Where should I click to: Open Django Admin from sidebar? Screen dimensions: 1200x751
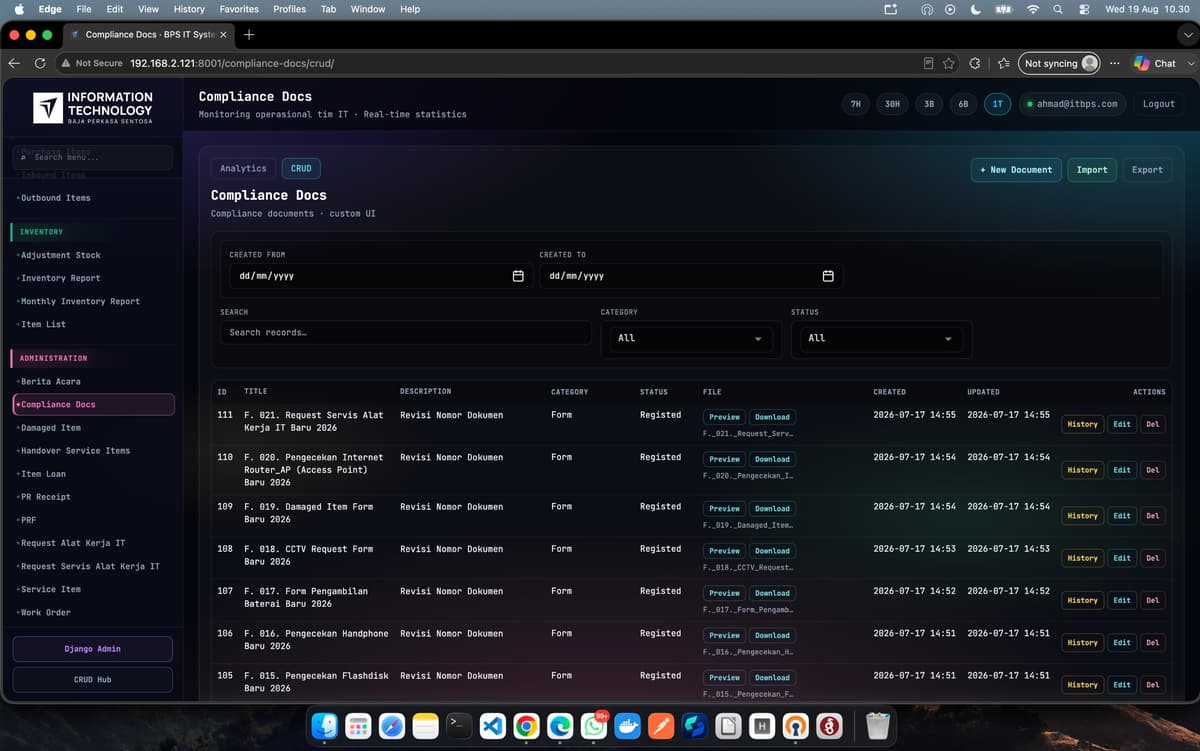click(92, 649)
